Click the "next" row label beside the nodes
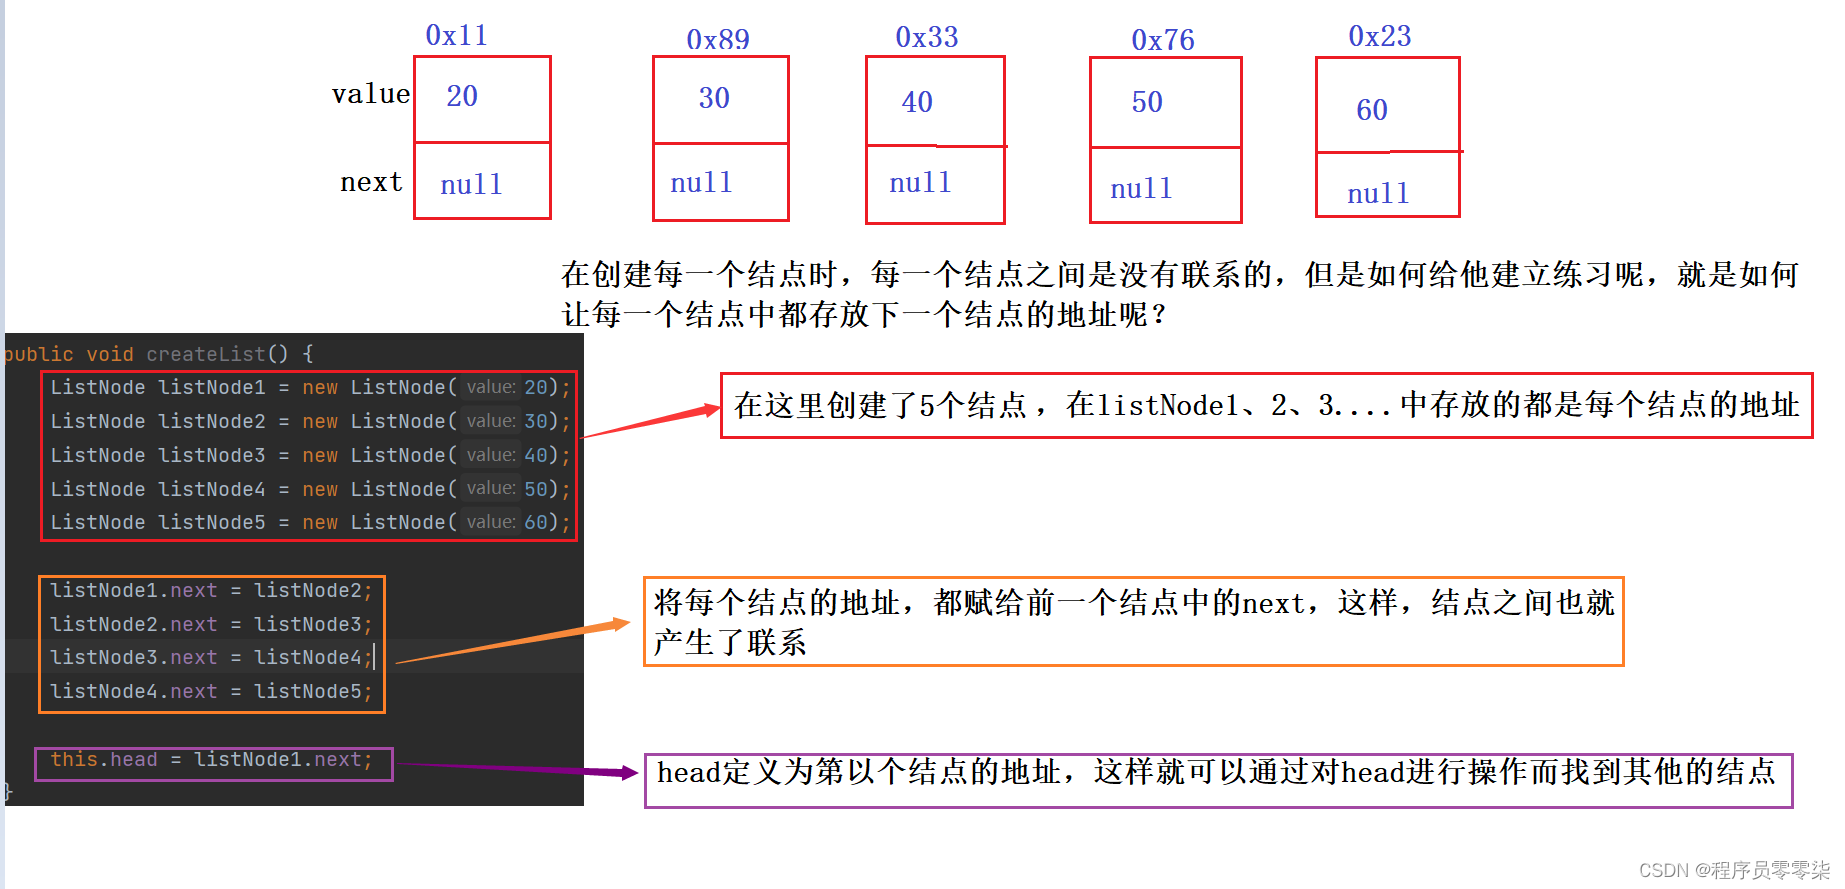This screenshot has height=889, width=1845. click(371, 182)
